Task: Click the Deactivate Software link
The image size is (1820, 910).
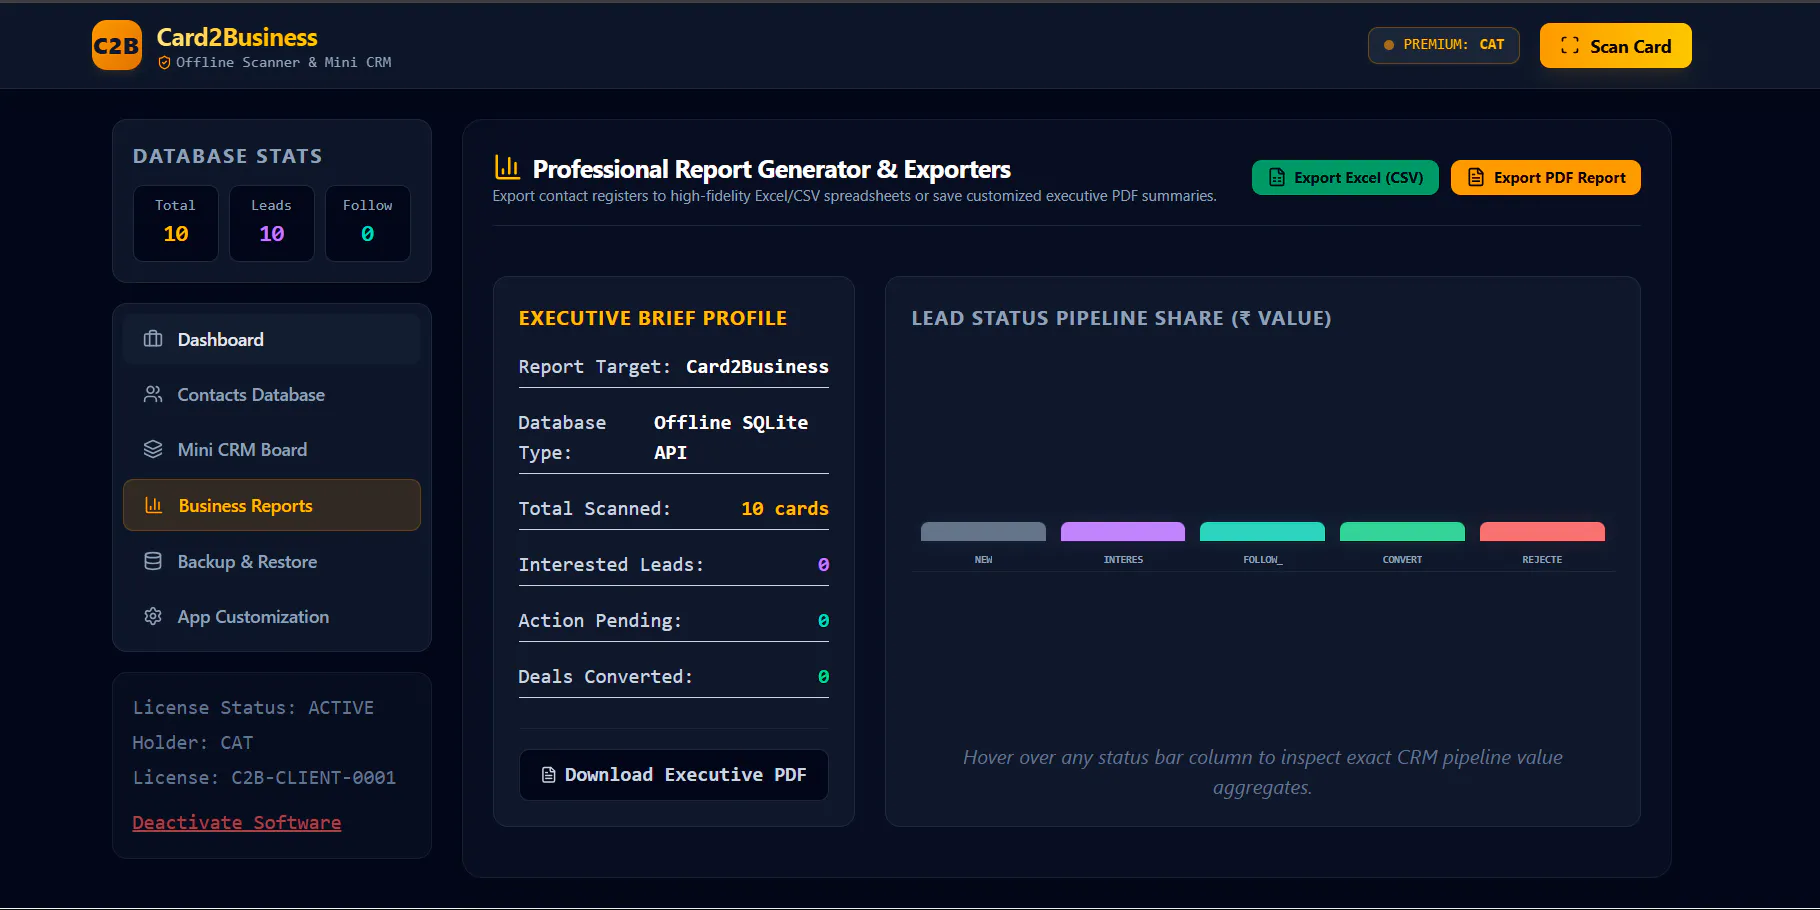Action: pos(237,822)
